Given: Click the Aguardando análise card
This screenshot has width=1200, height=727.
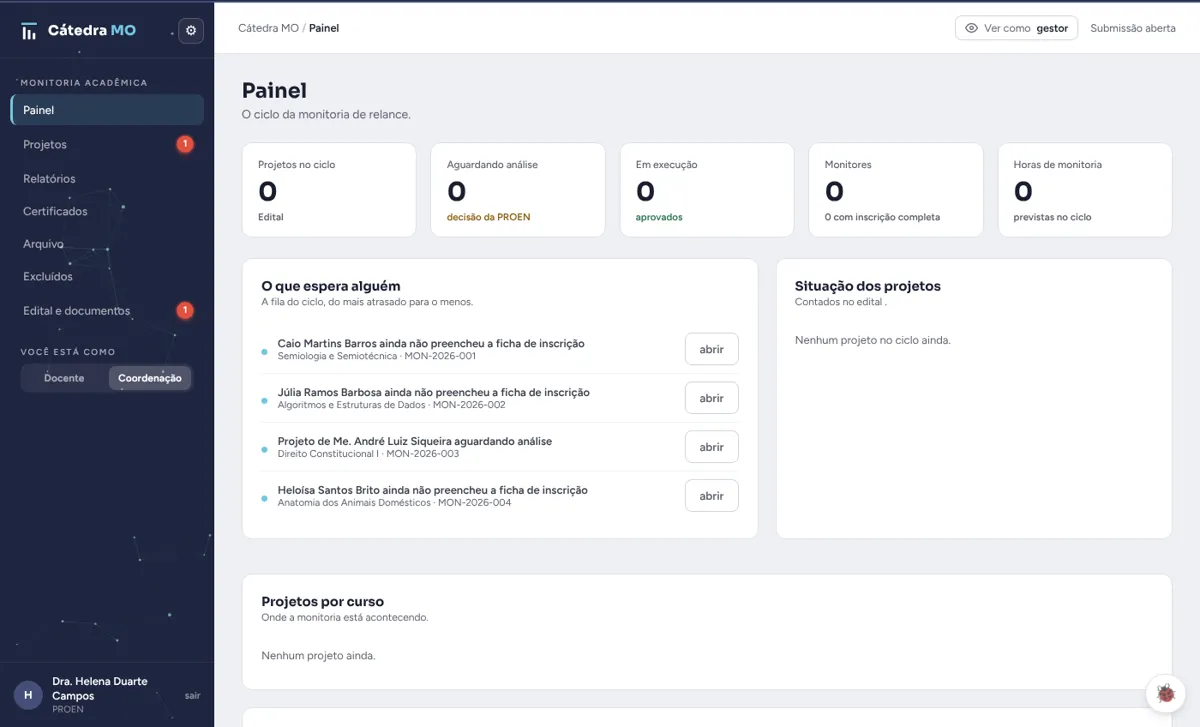Looking at the screenshot, I should (x=518, y=190).
